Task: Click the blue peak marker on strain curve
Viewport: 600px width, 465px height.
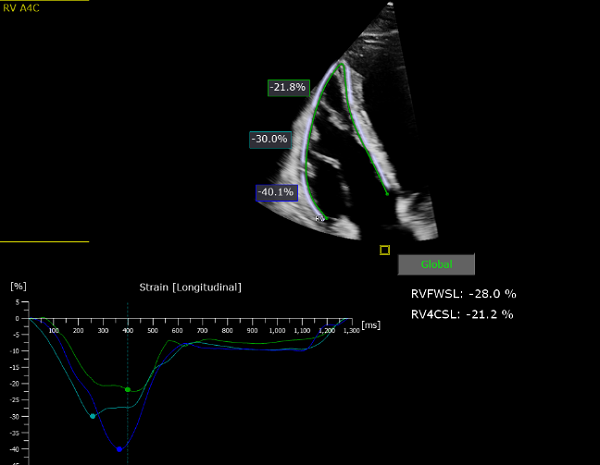Action: click(x=119, y=449)
